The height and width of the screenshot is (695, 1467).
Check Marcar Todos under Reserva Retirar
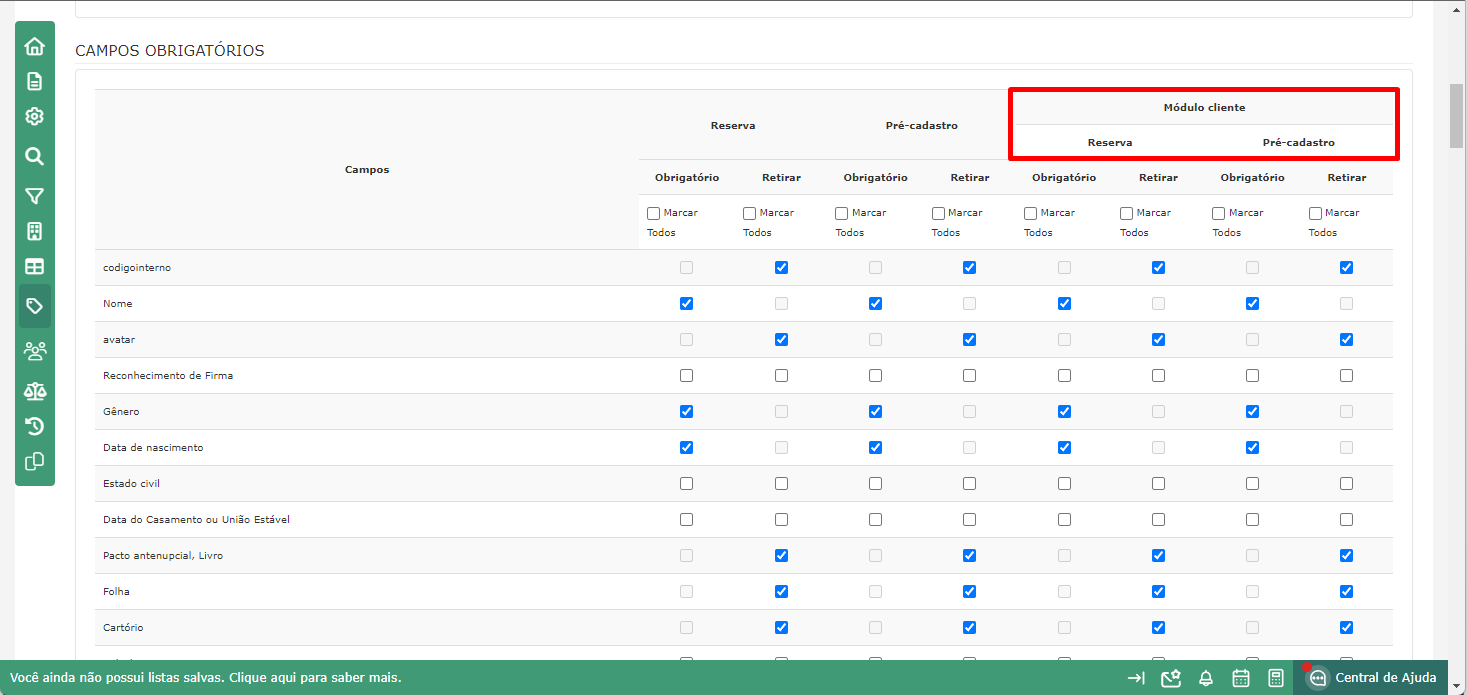[x=749, y=213]
